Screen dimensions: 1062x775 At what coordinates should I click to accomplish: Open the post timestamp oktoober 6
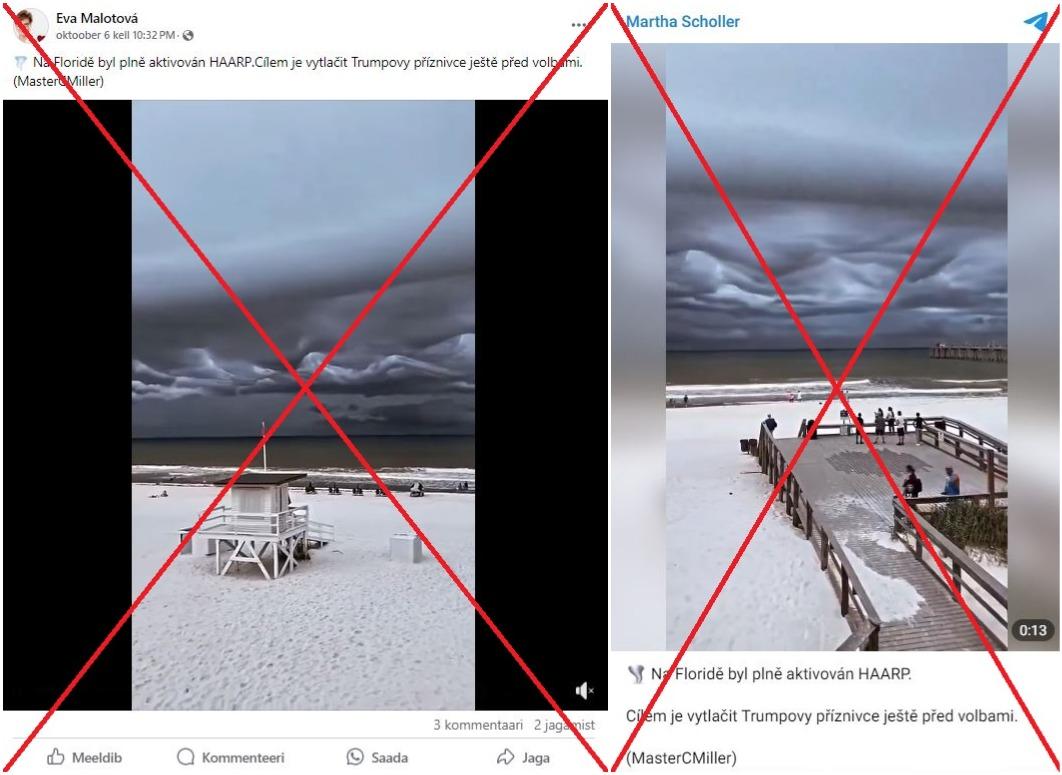pyautogui.click(x=116, y=35)
